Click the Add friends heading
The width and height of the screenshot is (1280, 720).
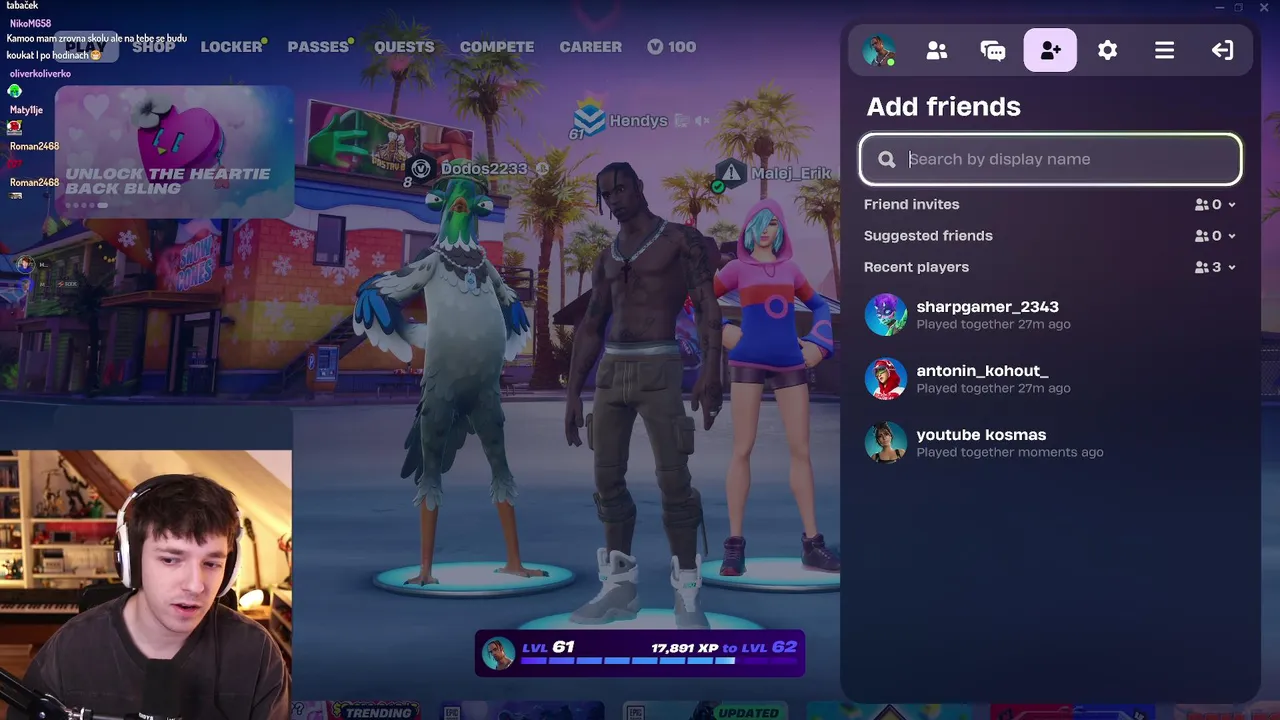pos(943,107)
